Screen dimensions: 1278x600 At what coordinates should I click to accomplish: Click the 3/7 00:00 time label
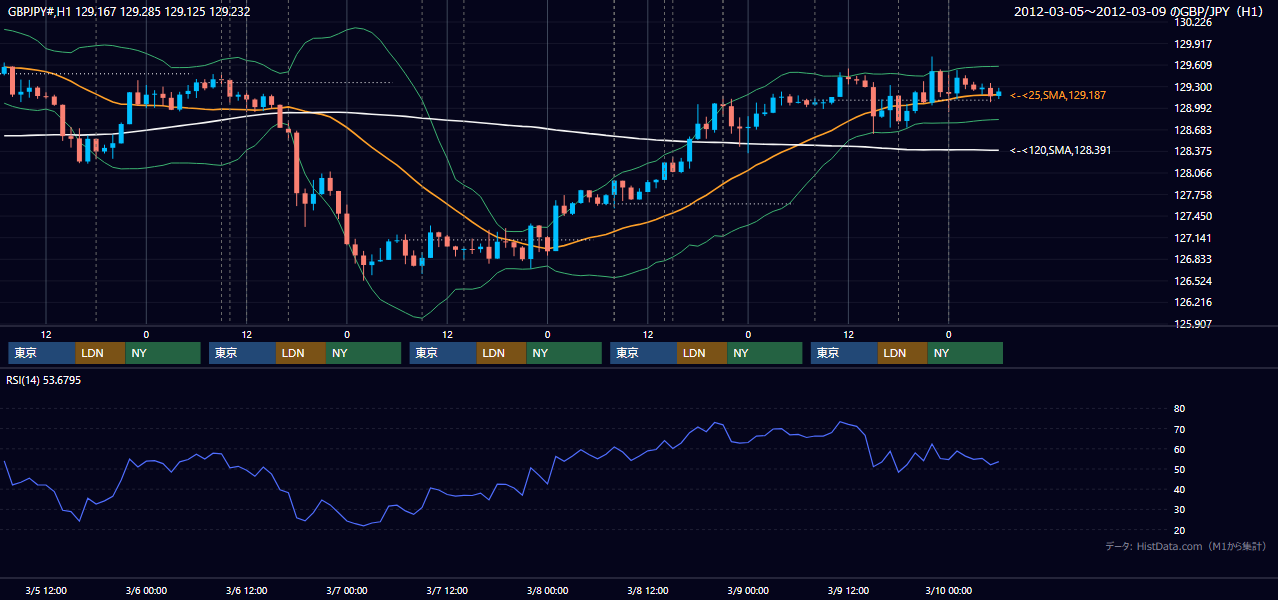(347, 591)
